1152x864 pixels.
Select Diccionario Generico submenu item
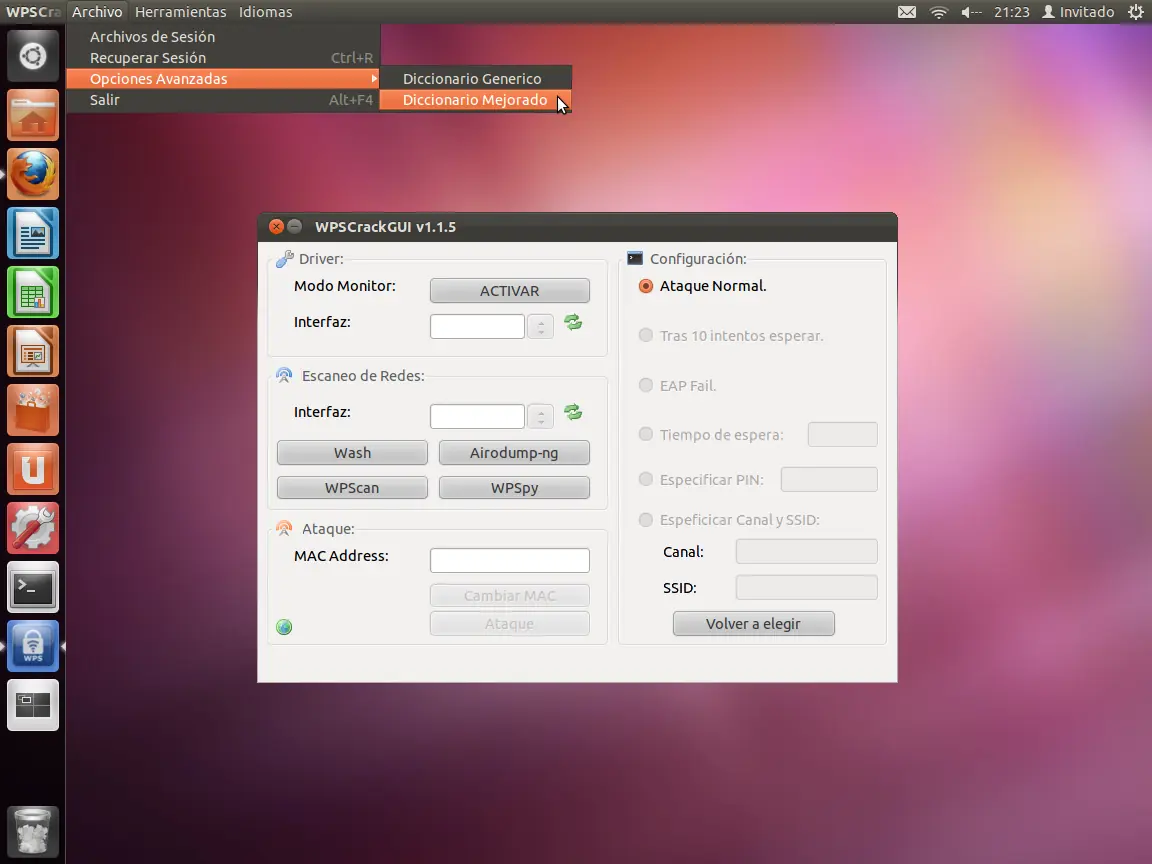[475, 79]
